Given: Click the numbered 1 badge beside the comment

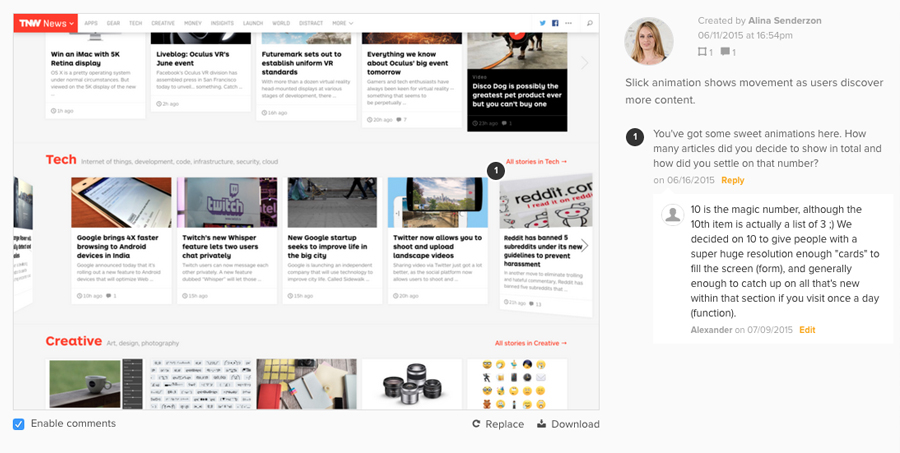Looking at the screenshot, I should tap(635, 137).
